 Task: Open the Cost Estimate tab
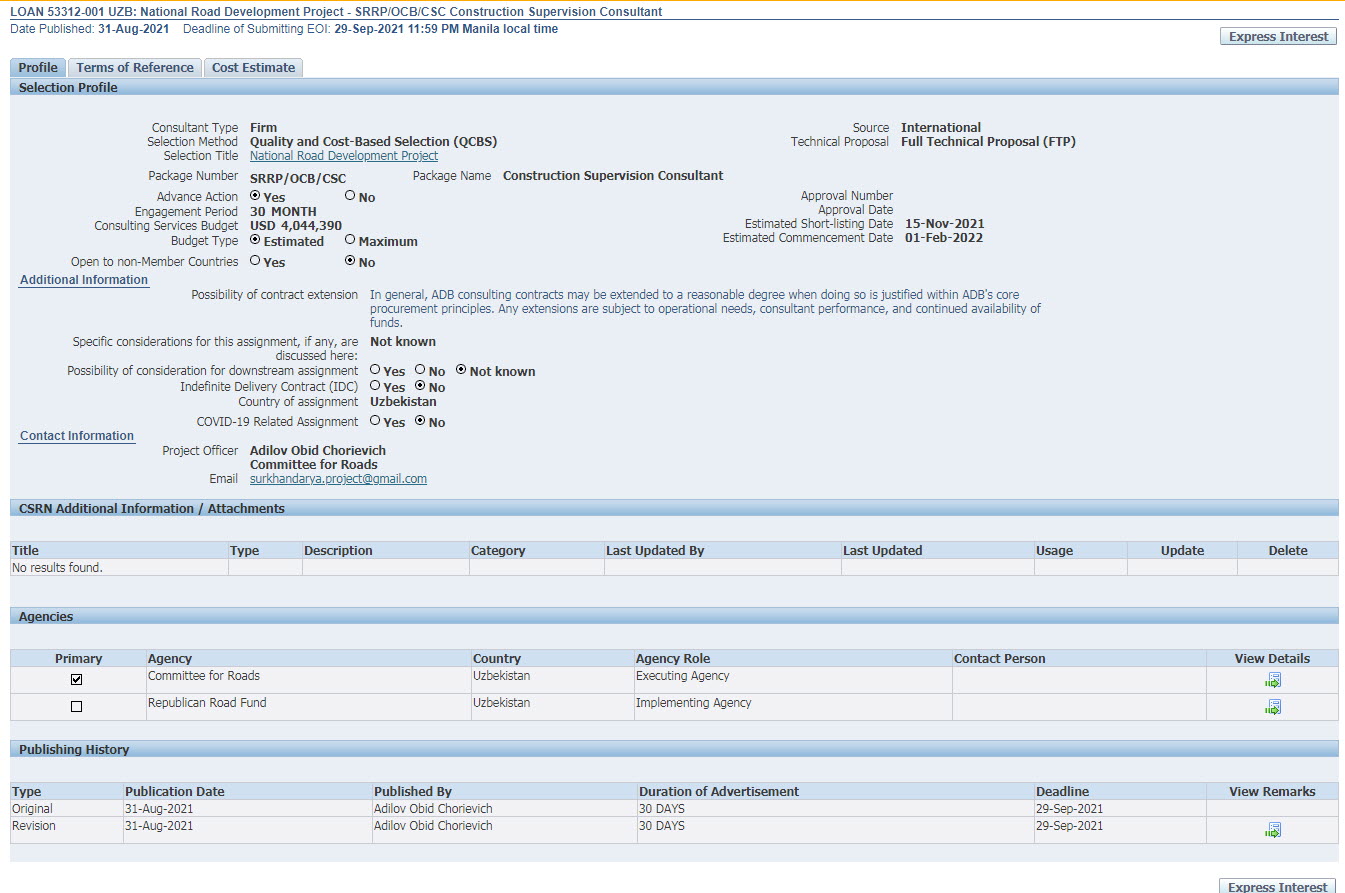point(253,68)
